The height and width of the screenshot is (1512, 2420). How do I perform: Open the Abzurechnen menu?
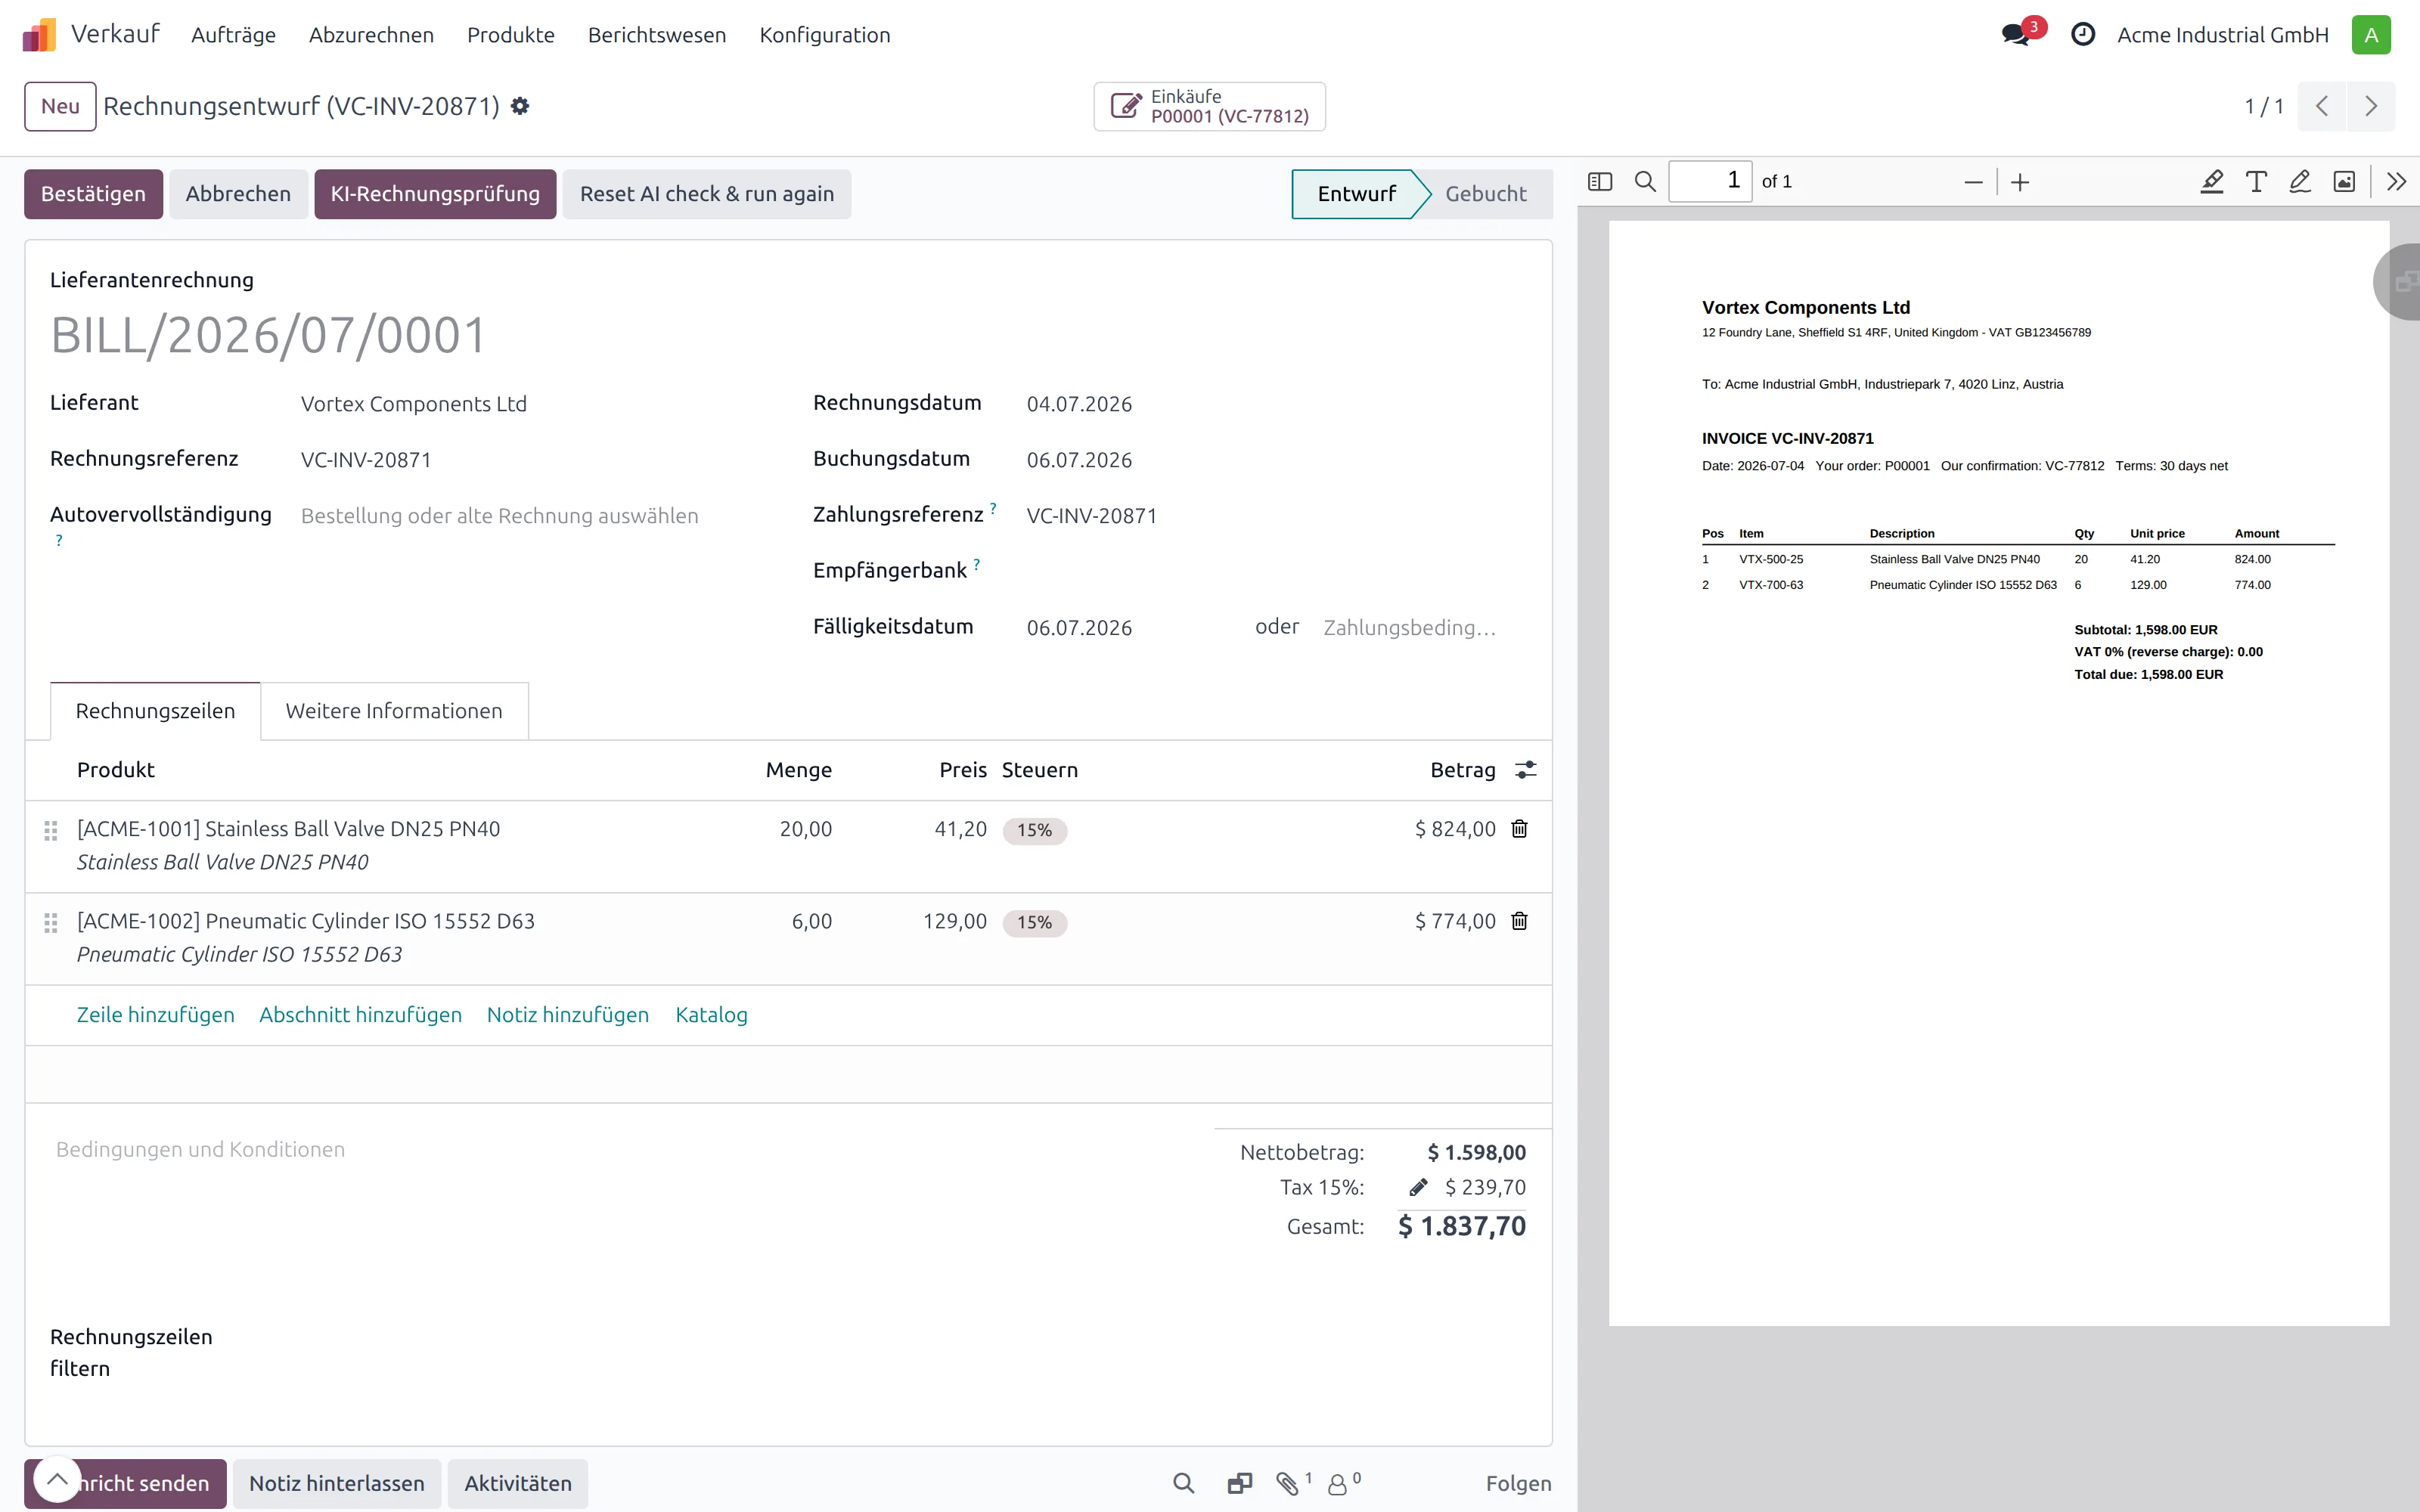tap(371, 35)
